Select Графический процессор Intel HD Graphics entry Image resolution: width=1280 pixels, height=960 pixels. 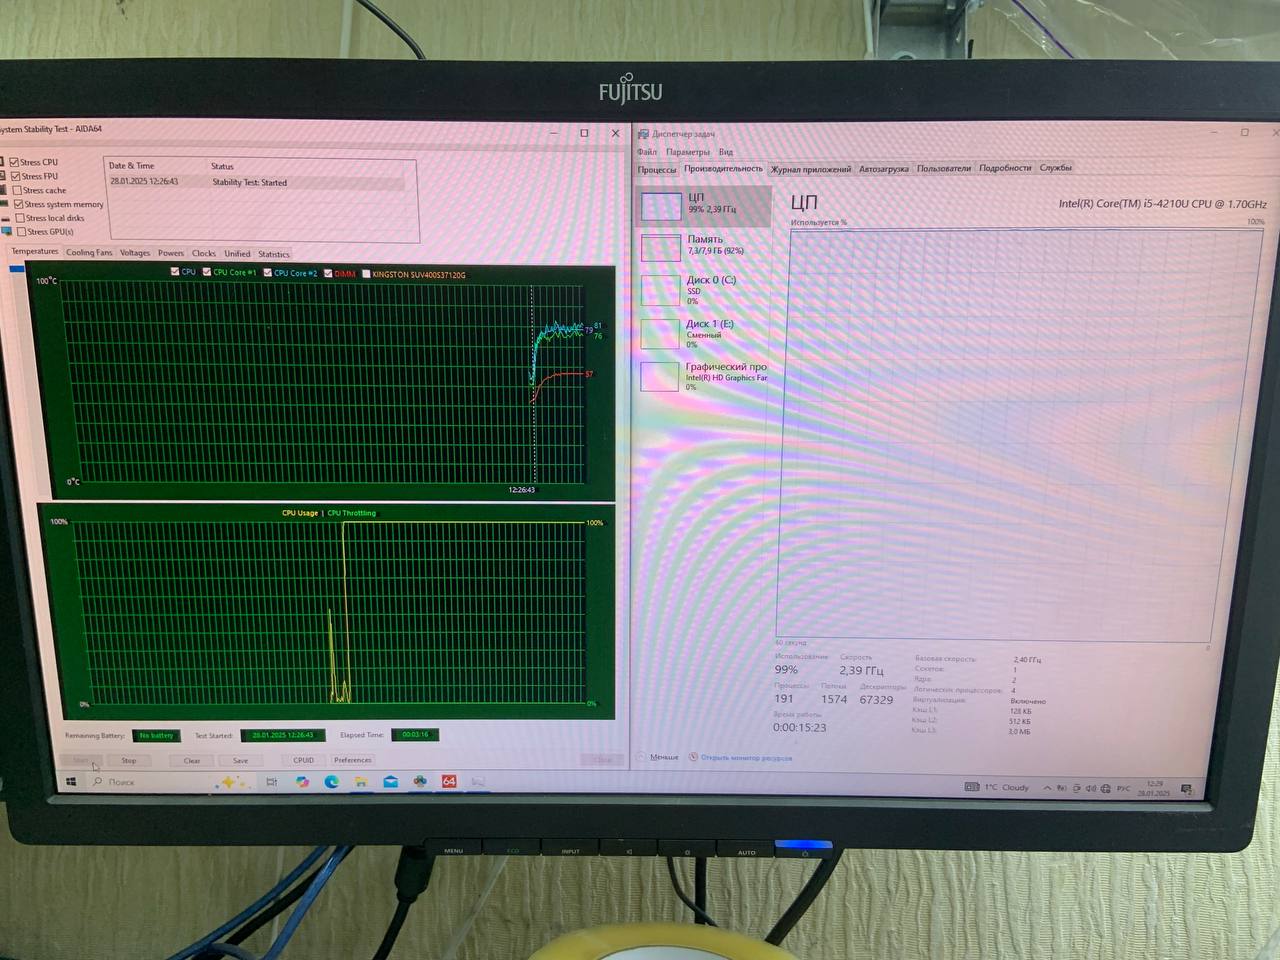click(x=704, y=376)
